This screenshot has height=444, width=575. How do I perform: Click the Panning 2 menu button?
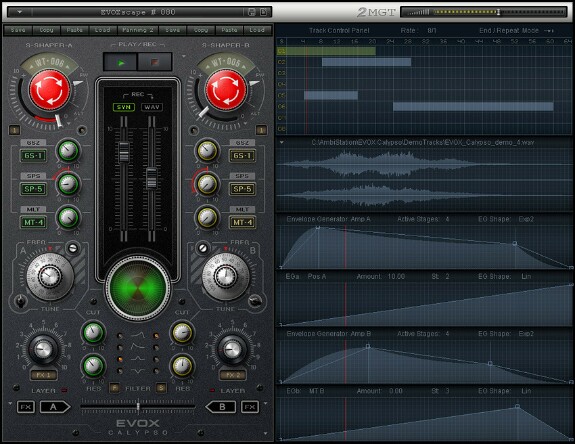tap(138, 30)
